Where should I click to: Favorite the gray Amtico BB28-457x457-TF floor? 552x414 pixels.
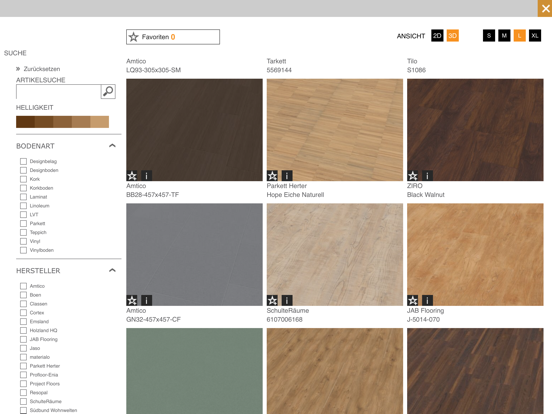click(x=132, y=300)
